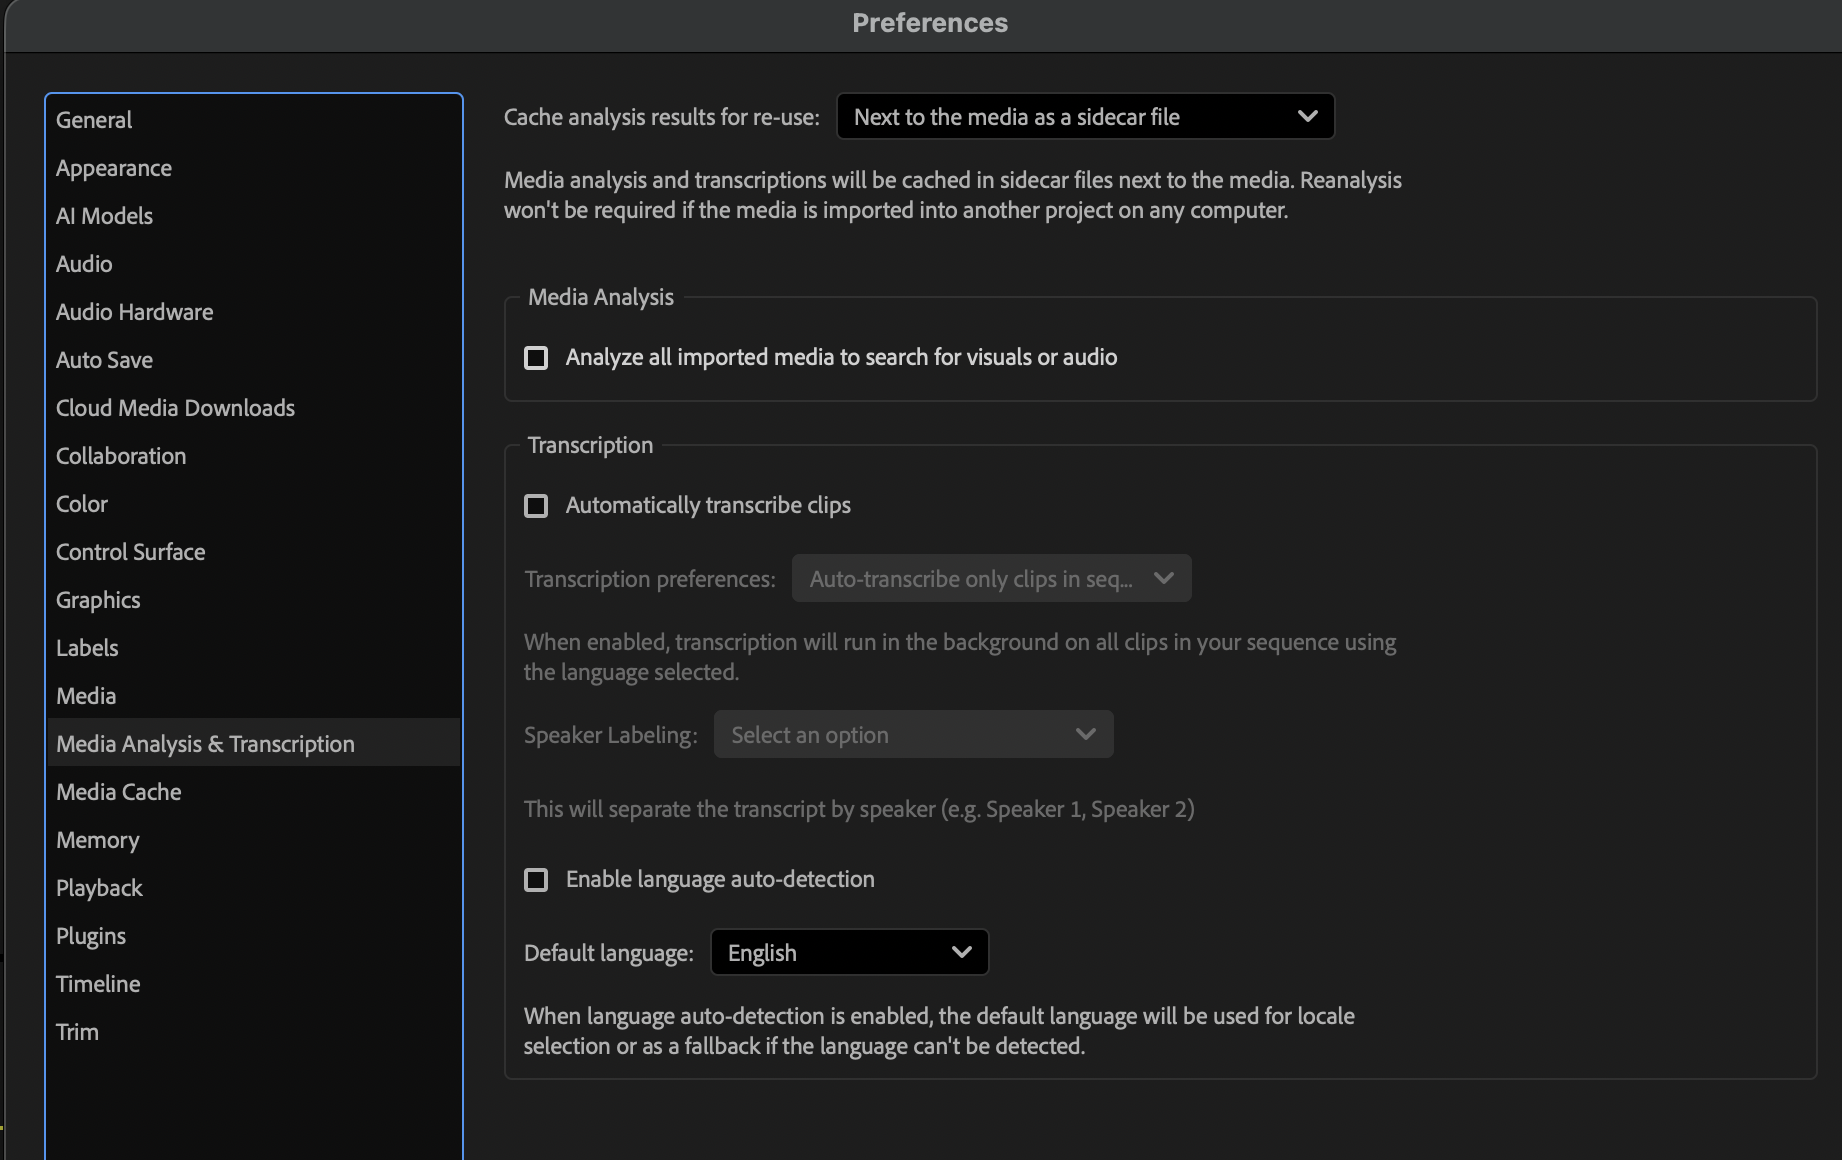Check Automatically transcribe clips

pyautogui.click(x=536, y=505)
